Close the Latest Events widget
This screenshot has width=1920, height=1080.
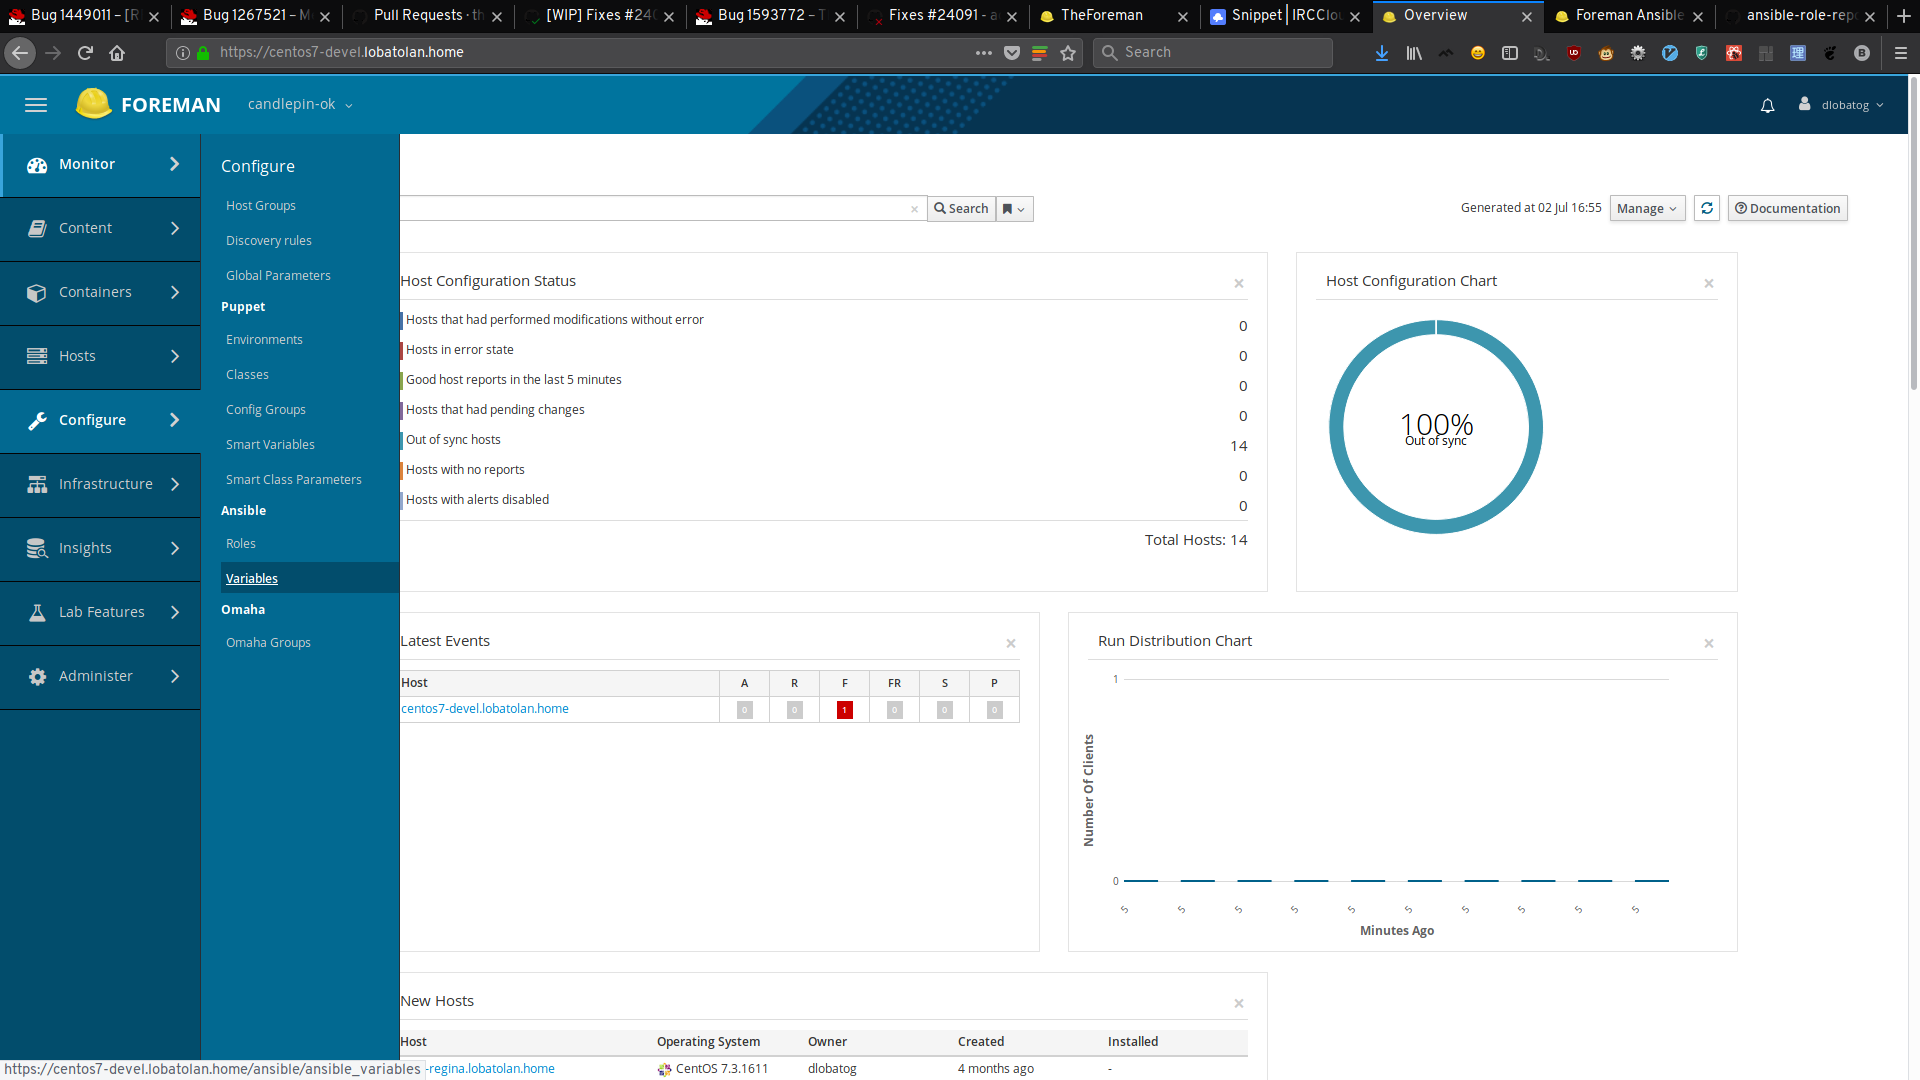(x=1011, y=644)
